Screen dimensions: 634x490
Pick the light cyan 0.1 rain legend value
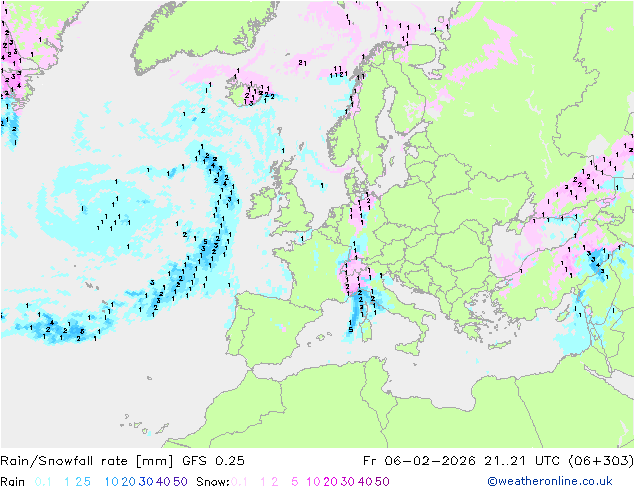pos(43,482)
